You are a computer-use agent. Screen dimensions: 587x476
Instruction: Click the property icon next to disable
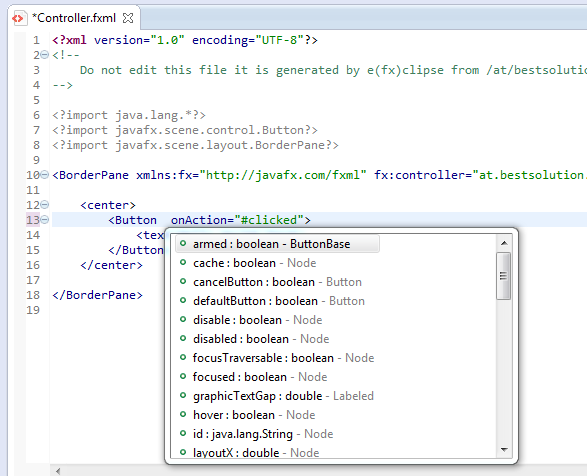pos(183,319)
